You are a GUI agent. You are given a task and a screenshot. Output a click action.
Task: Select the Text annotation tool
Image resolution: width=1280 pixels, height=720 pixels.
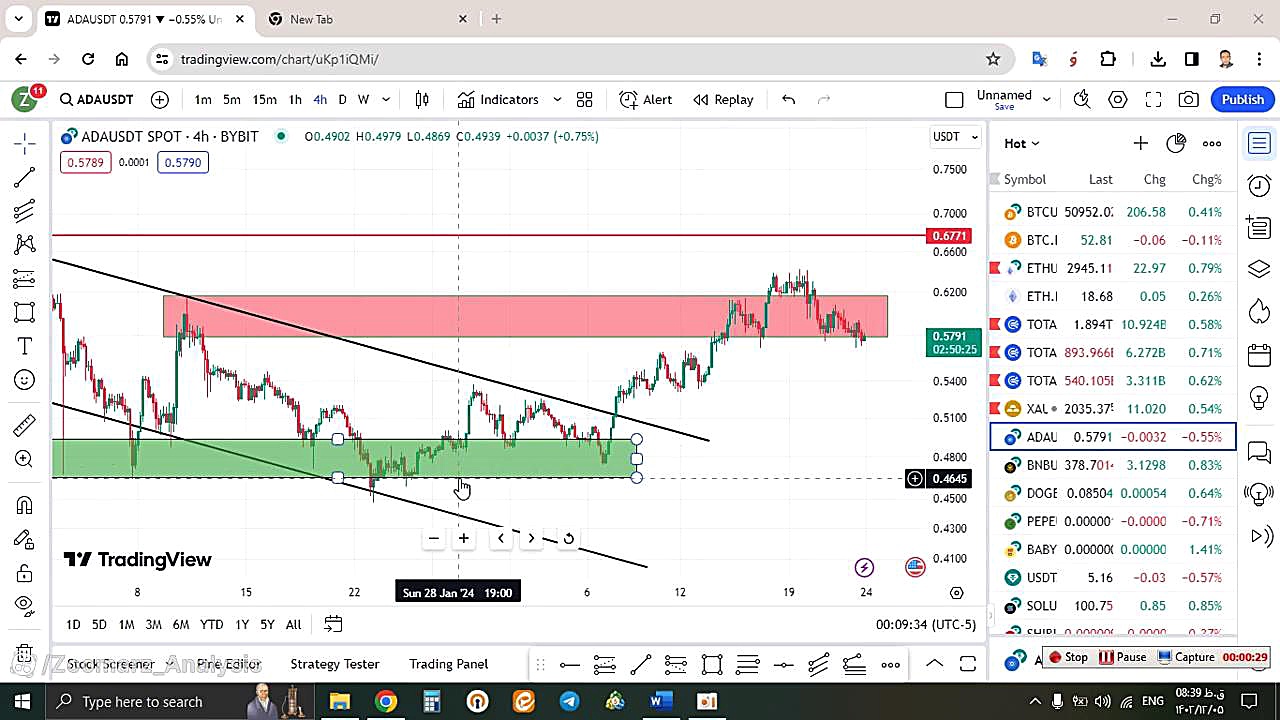click(x=25, y=346)
